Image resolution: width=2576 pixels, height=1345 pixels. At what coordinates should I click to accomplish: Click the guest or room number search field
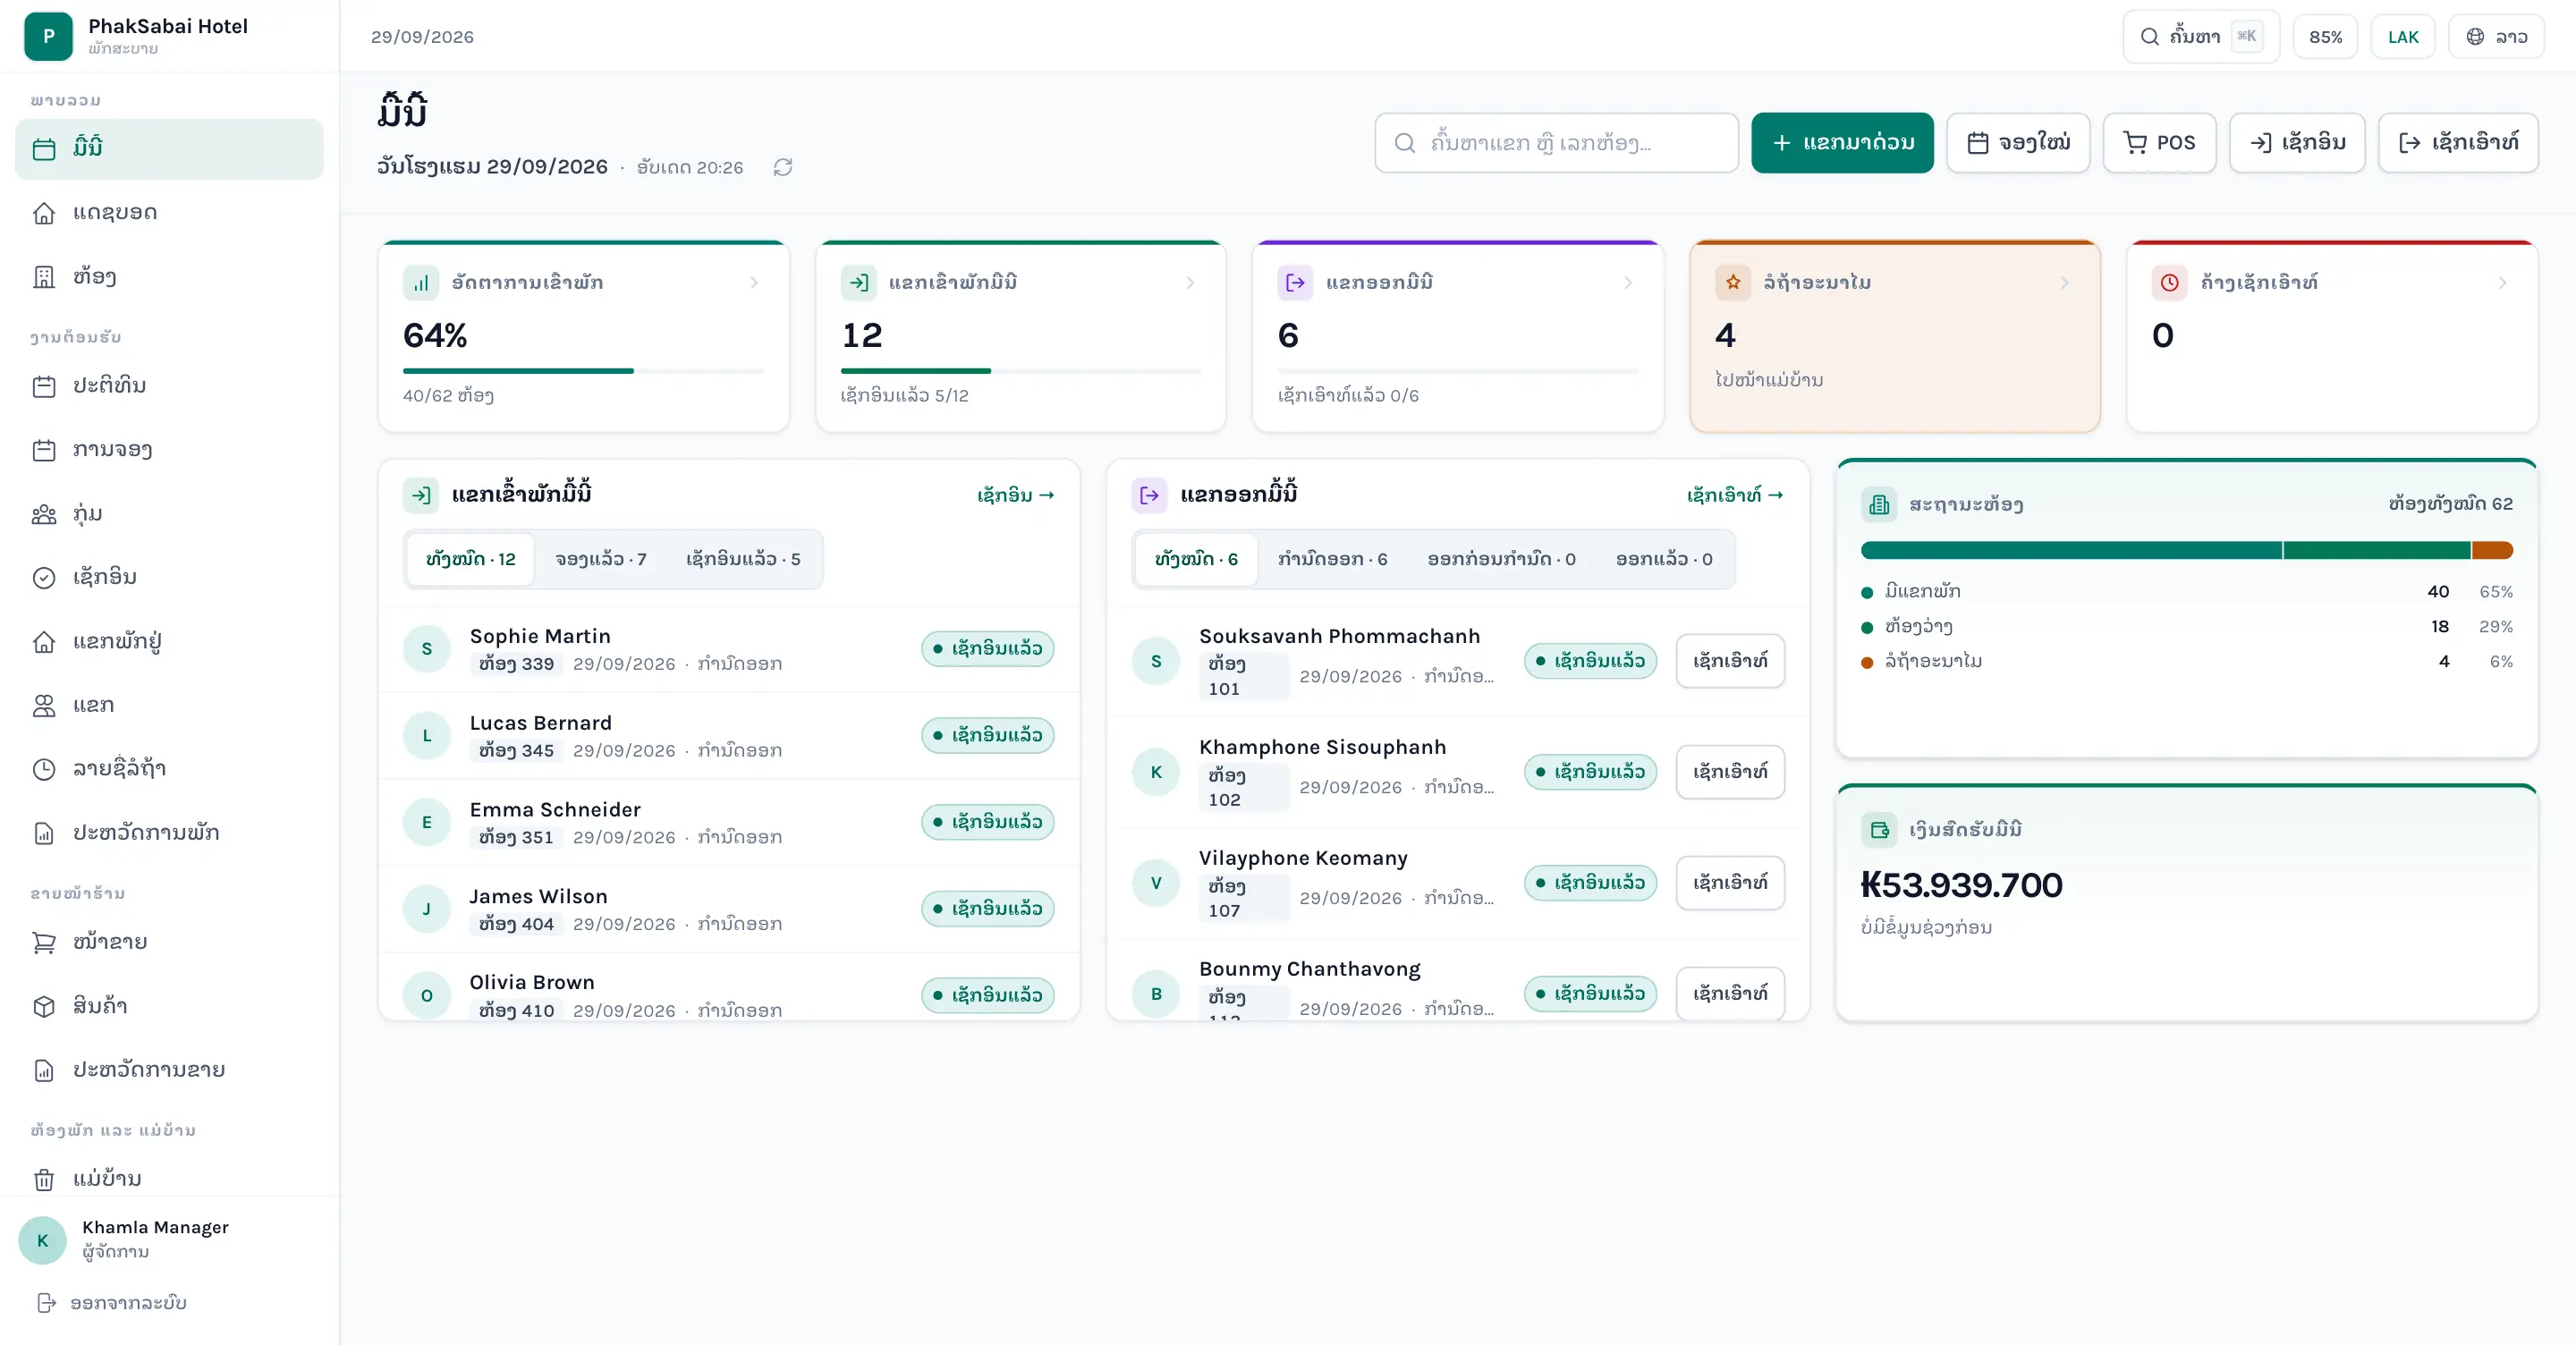pyautogui.click(x=1556, y=143)
